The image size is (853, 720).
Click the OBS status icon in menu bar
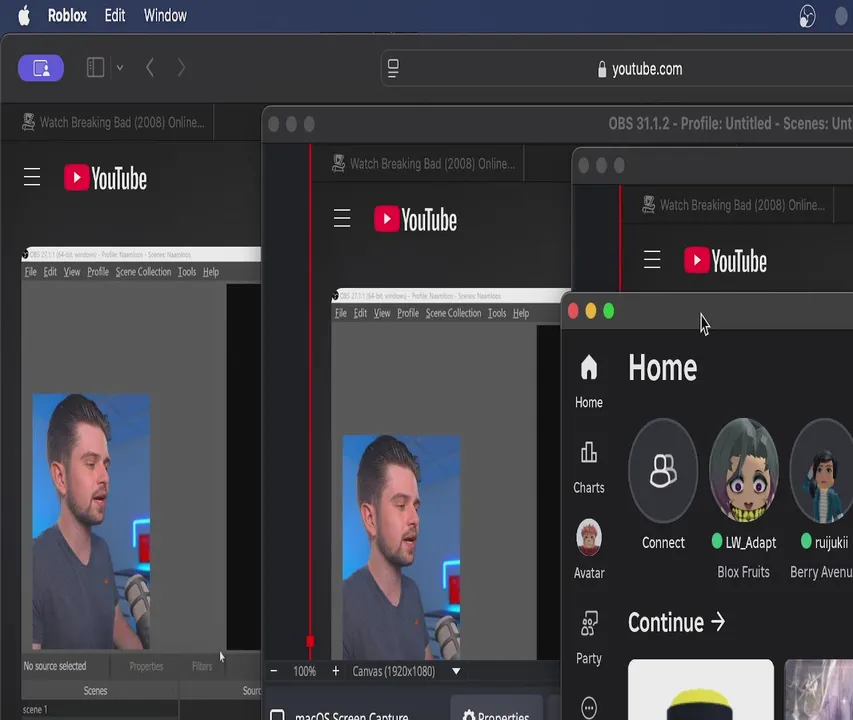click(x=807, y=16)
